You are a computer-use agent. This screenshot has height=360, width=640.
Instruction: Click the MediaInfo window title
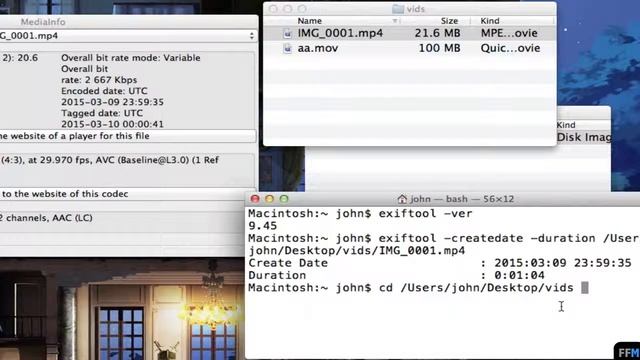coord(43,22)
